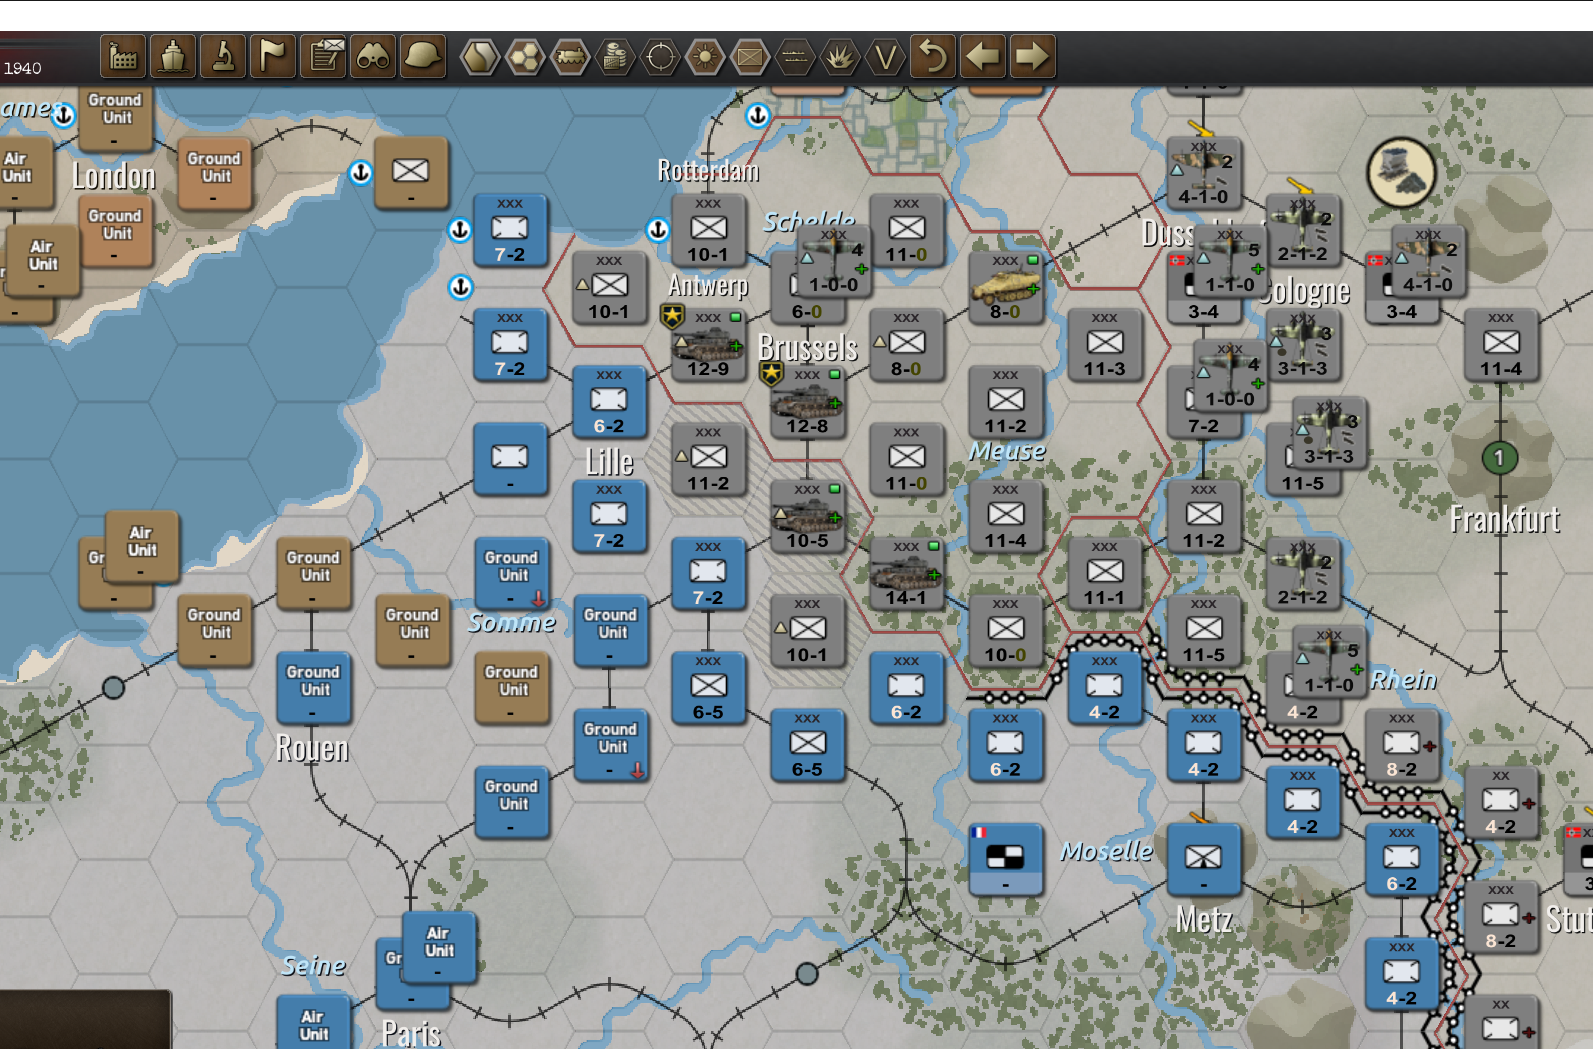Toggle the resources coins overlay
Image resolution: width=1593 pixels, height=1049 pixels.
[x=615, y=57]
